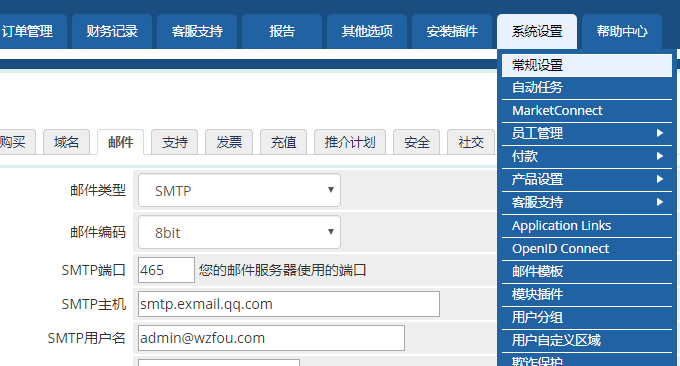Image resolution: width=680 pixels, height=366 pixels.
Task: Click the SMTP主机 input field
Action: click(289, 304)
